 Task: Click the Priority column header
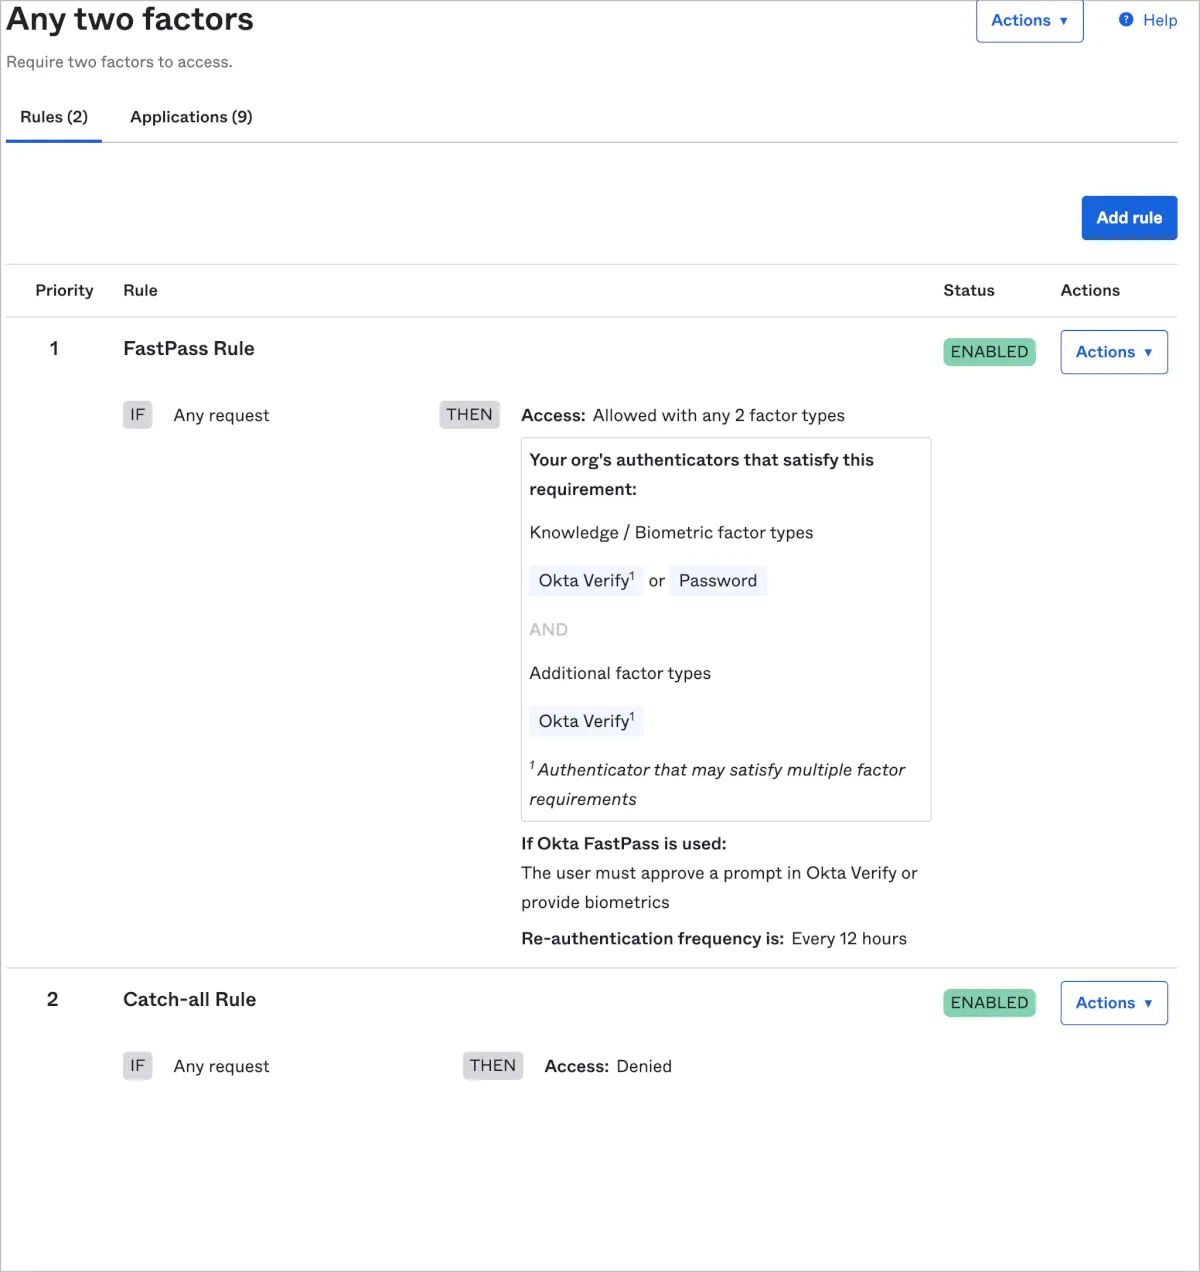(64, 291)
